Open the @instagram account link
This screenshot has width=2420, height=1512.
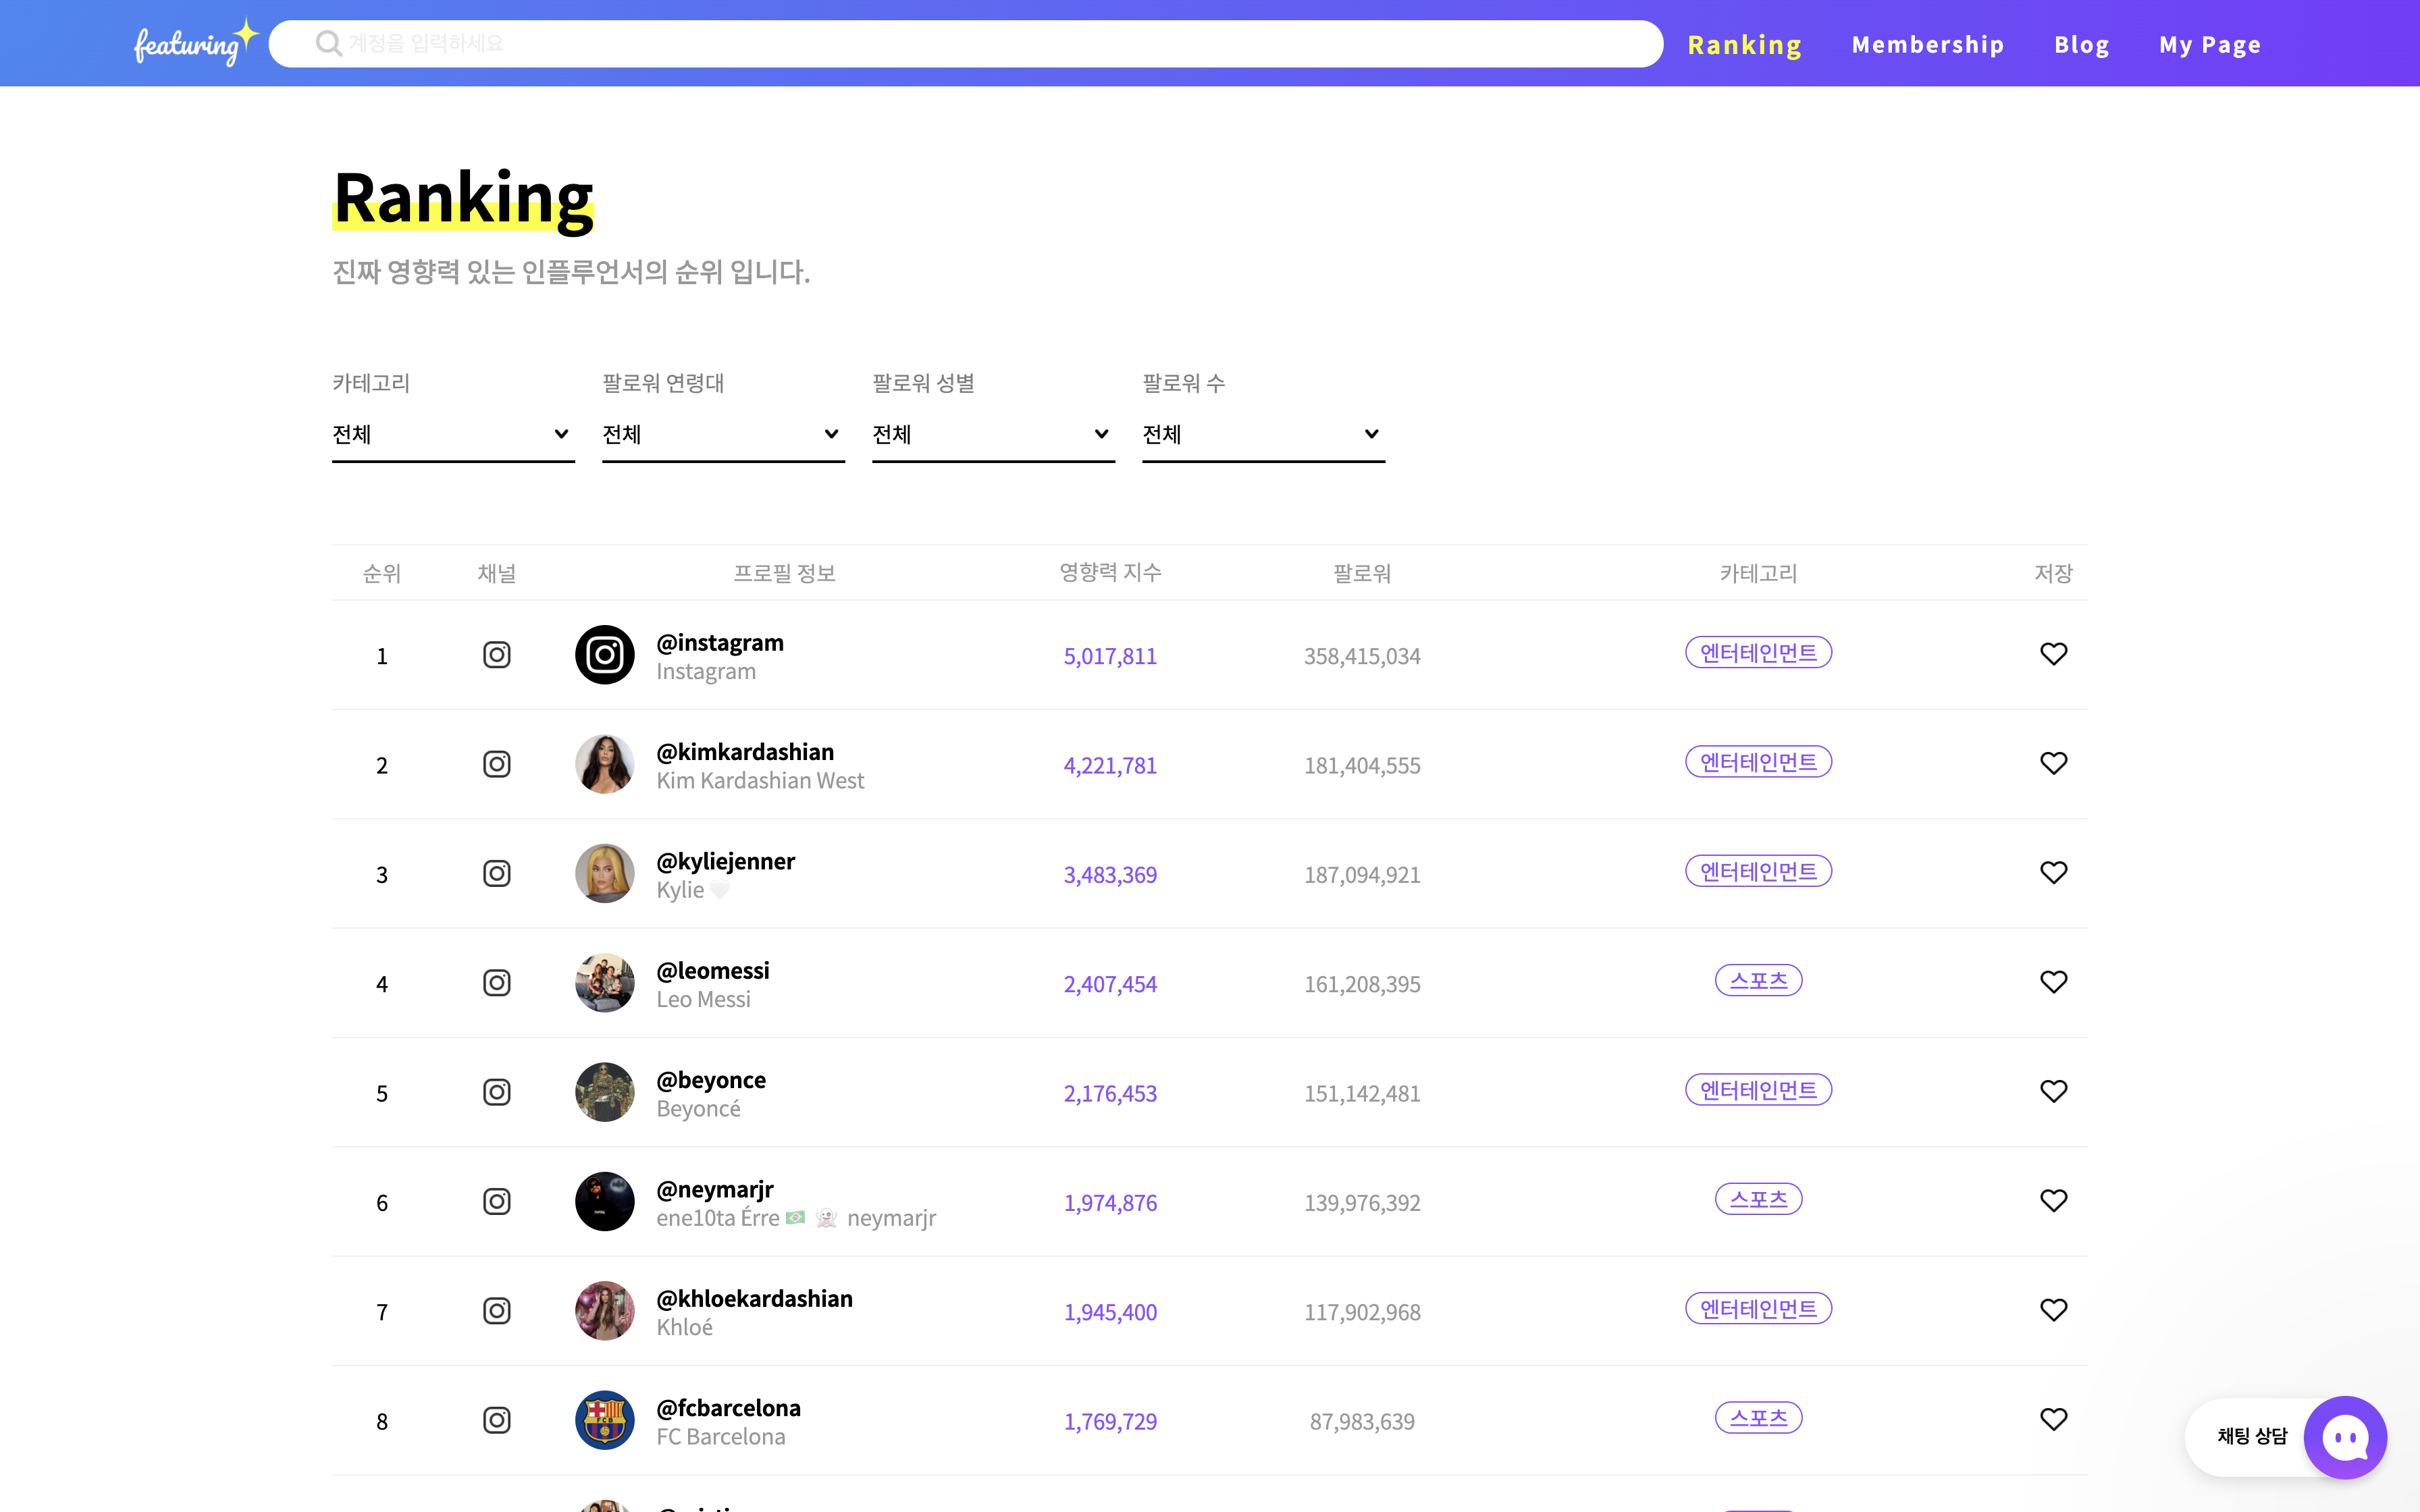click(x=720, y=643)
